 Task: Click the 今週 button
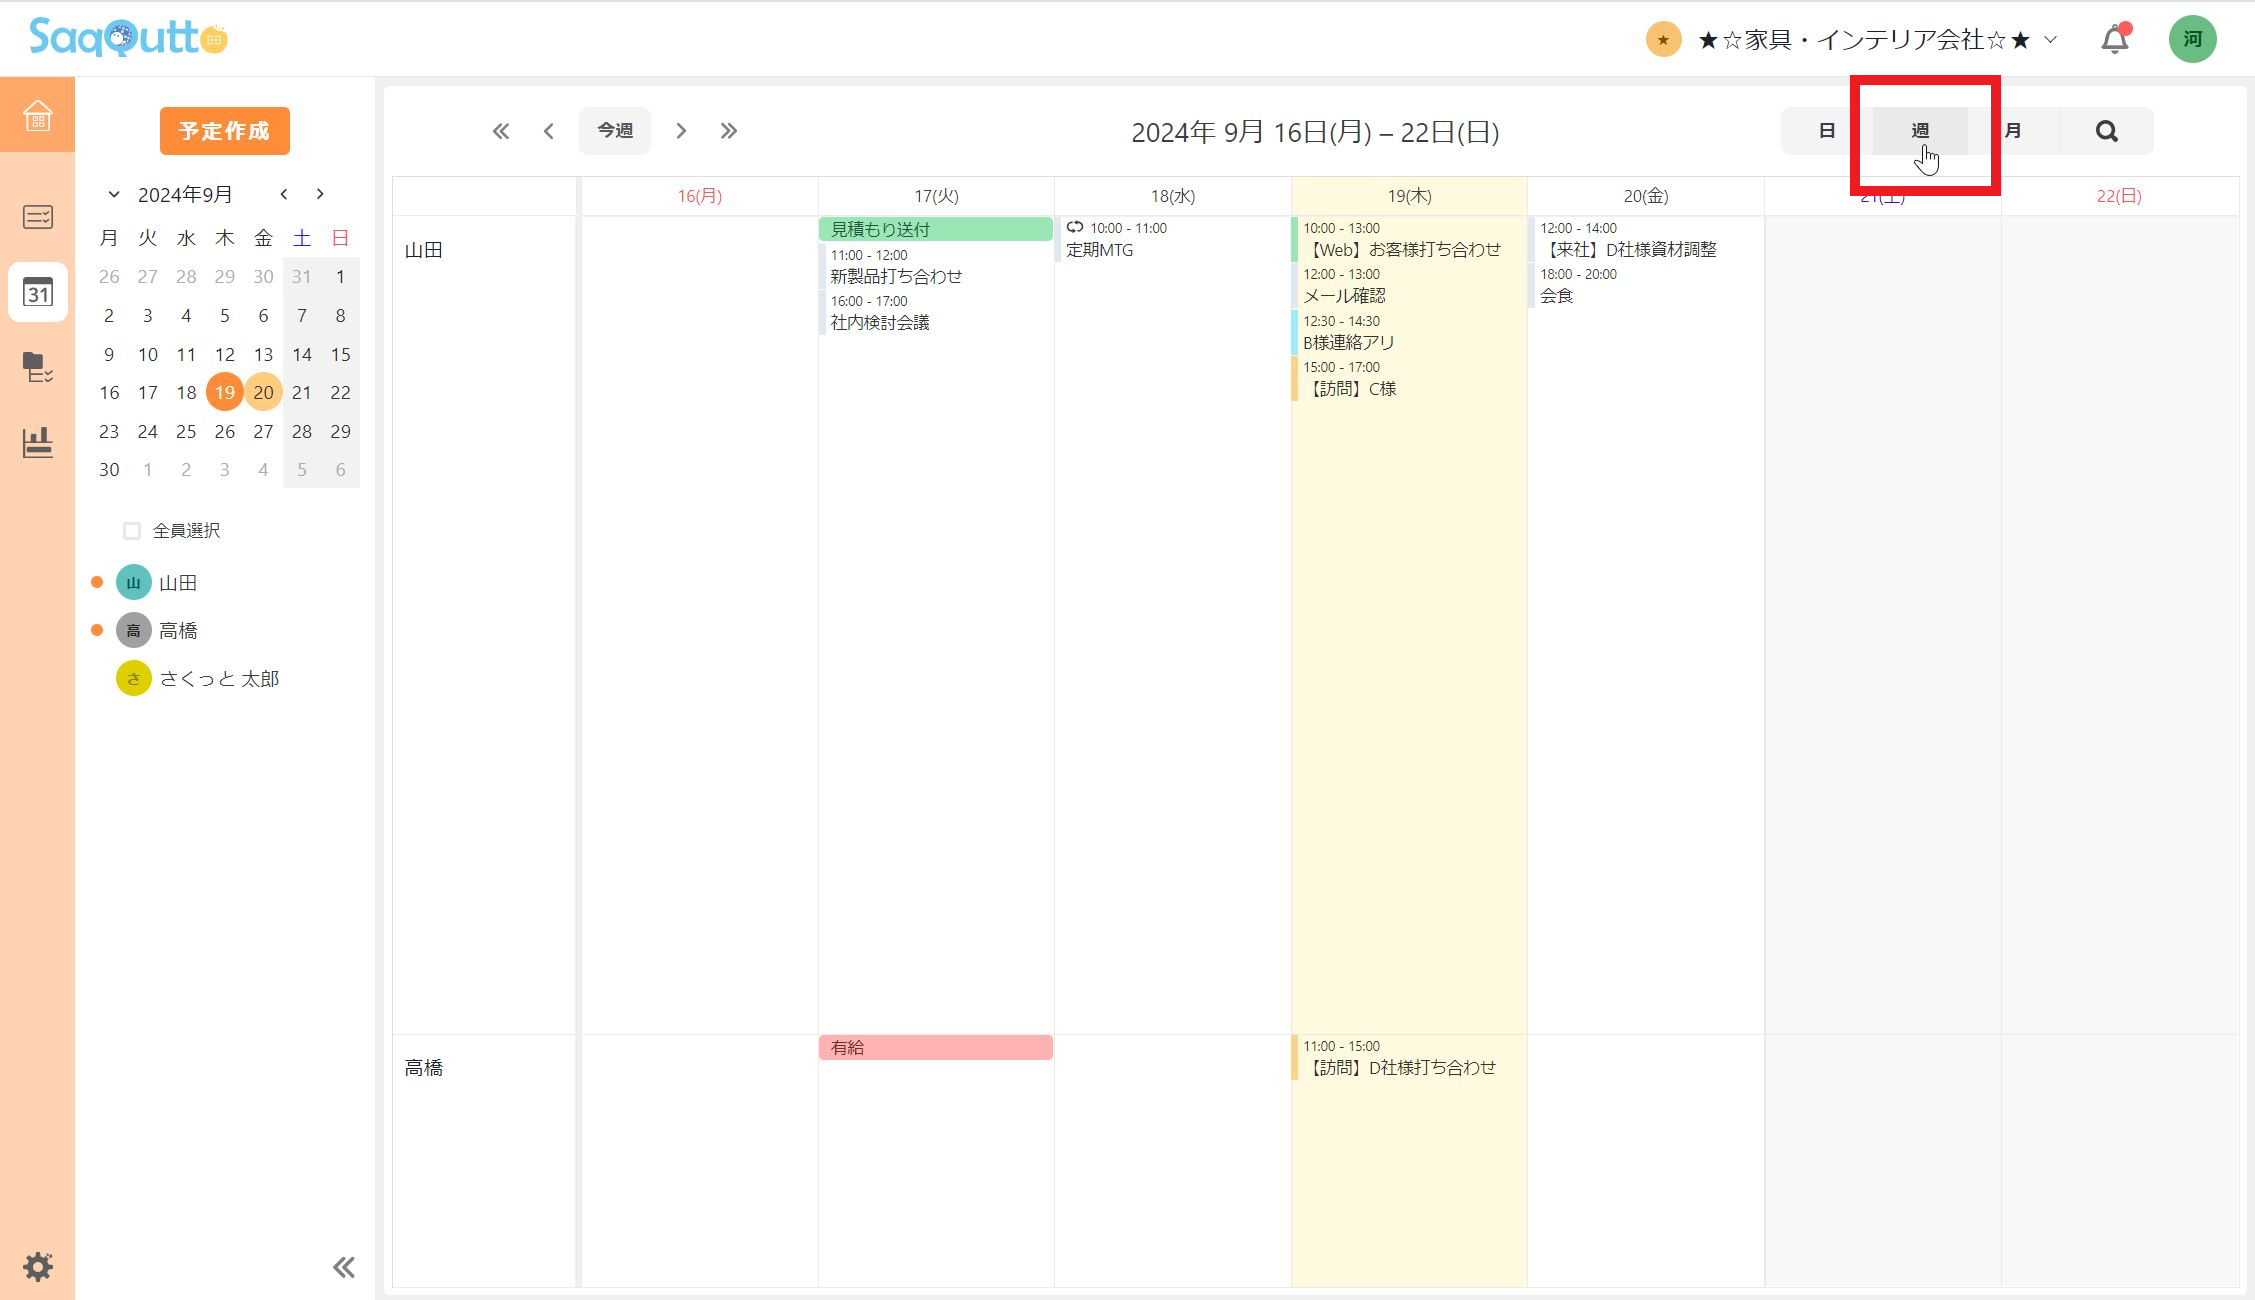[x=614, y=131]
